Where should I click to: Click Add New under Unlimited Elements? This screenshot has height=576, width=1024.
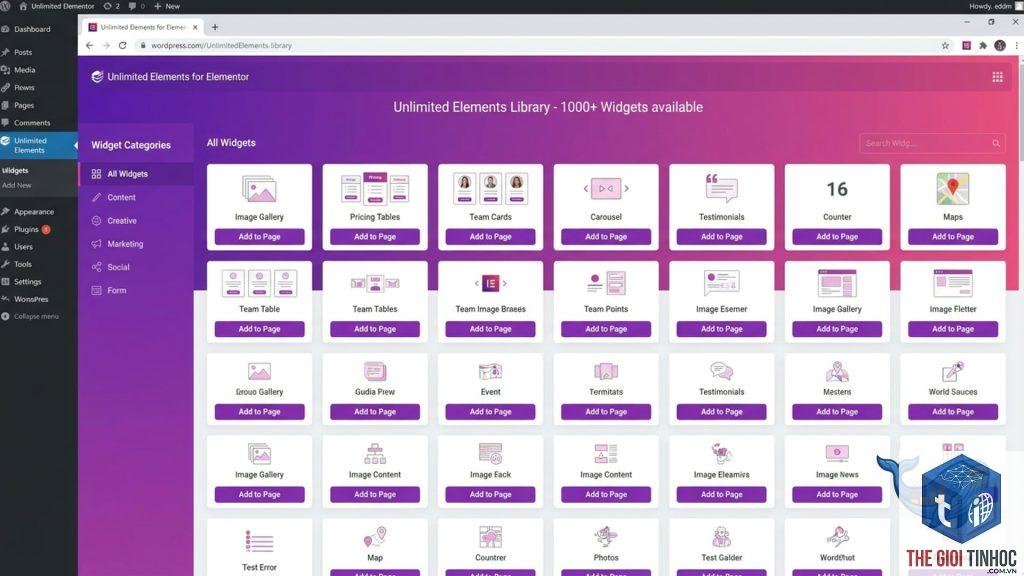click(x=17, y=185)
